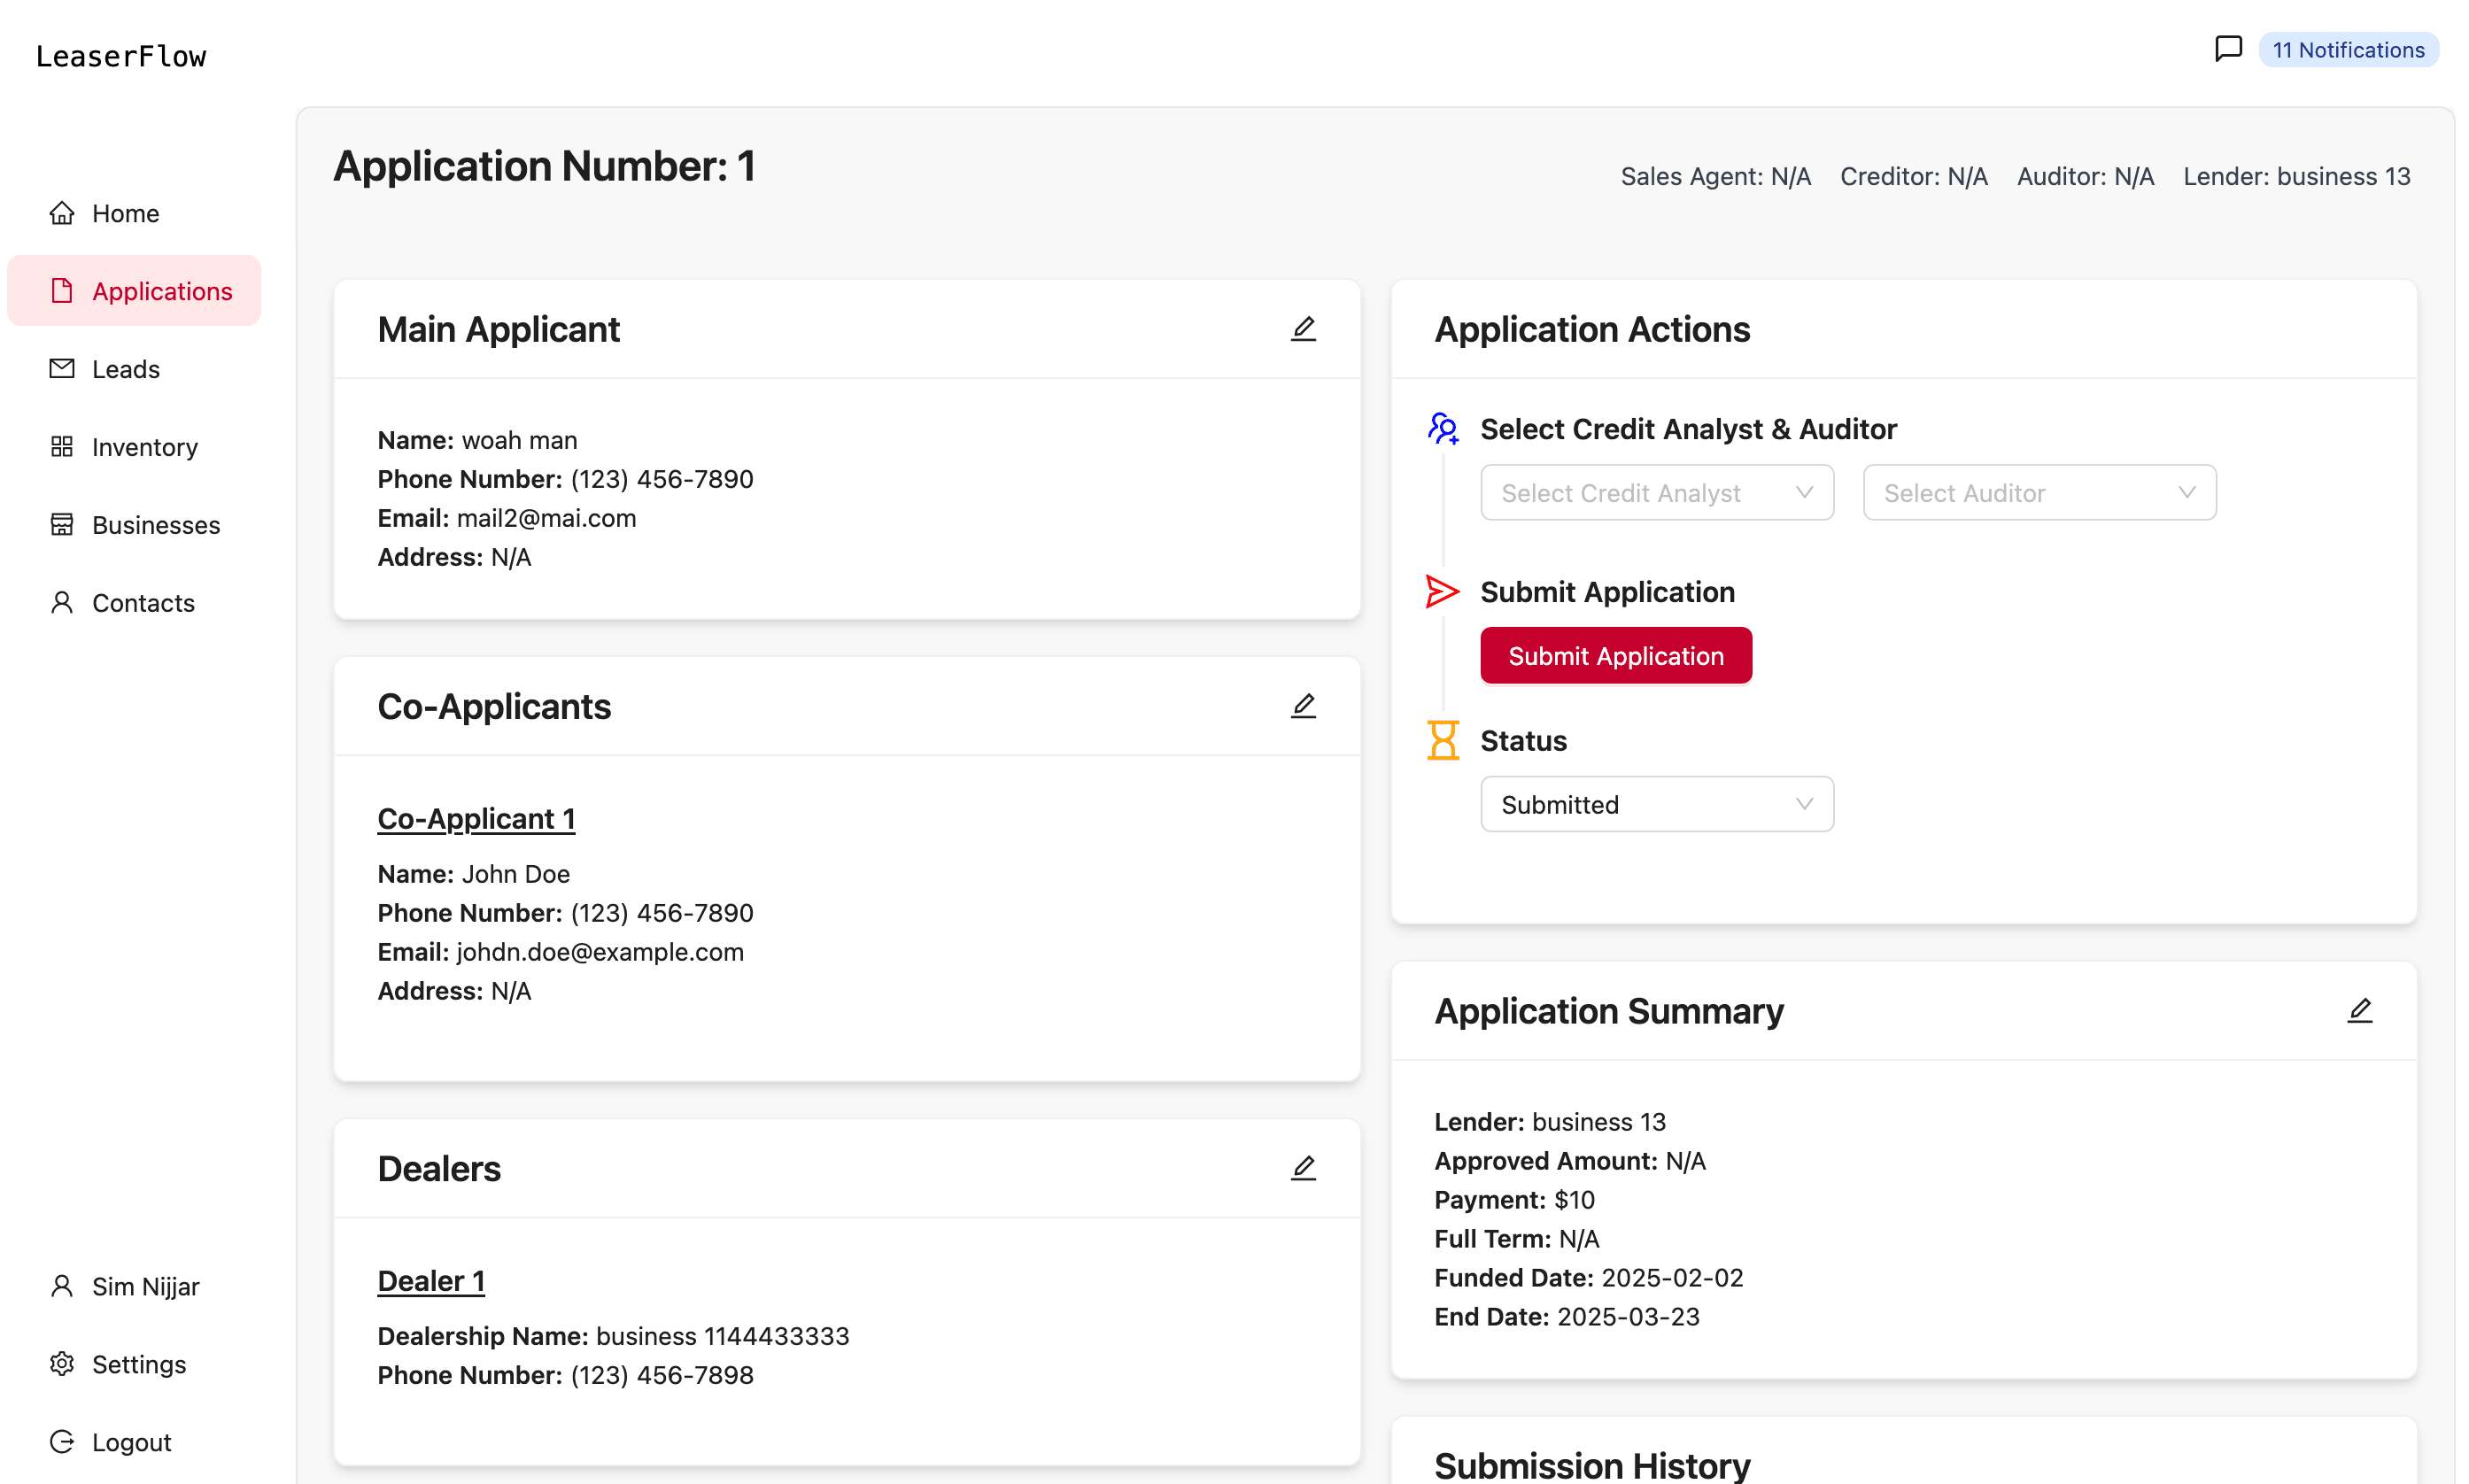Click the Funded Date 2025-02-02
The width and height of the screenshot is (2469, 1484).
pyautogui.click(x=1588, y=1278)
